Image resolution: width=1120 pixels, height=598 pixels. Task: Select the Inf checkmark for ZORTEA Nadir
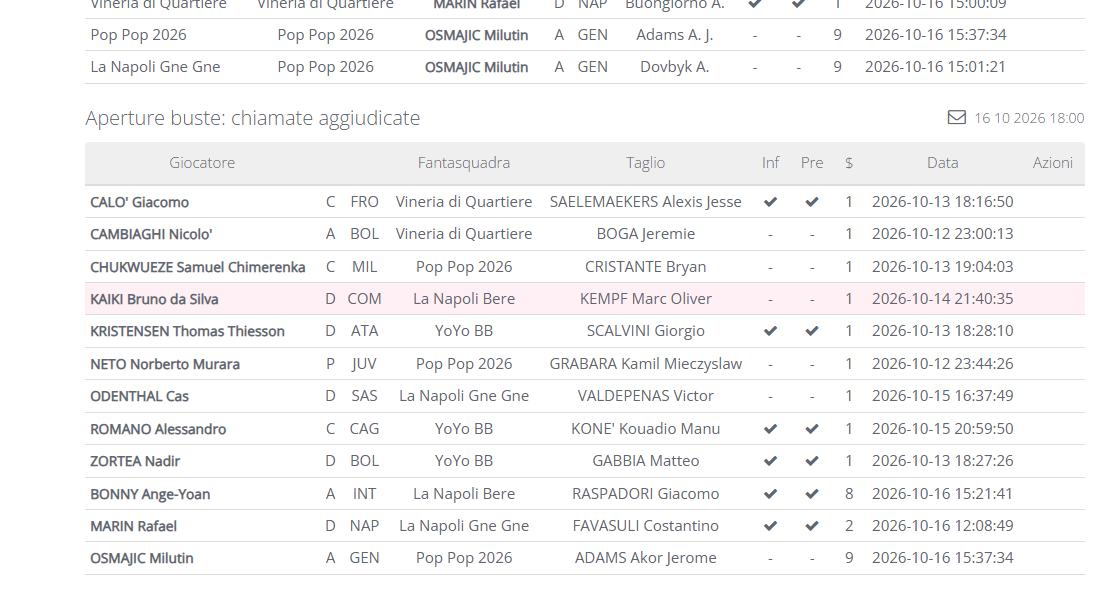[x=770, y=462]
